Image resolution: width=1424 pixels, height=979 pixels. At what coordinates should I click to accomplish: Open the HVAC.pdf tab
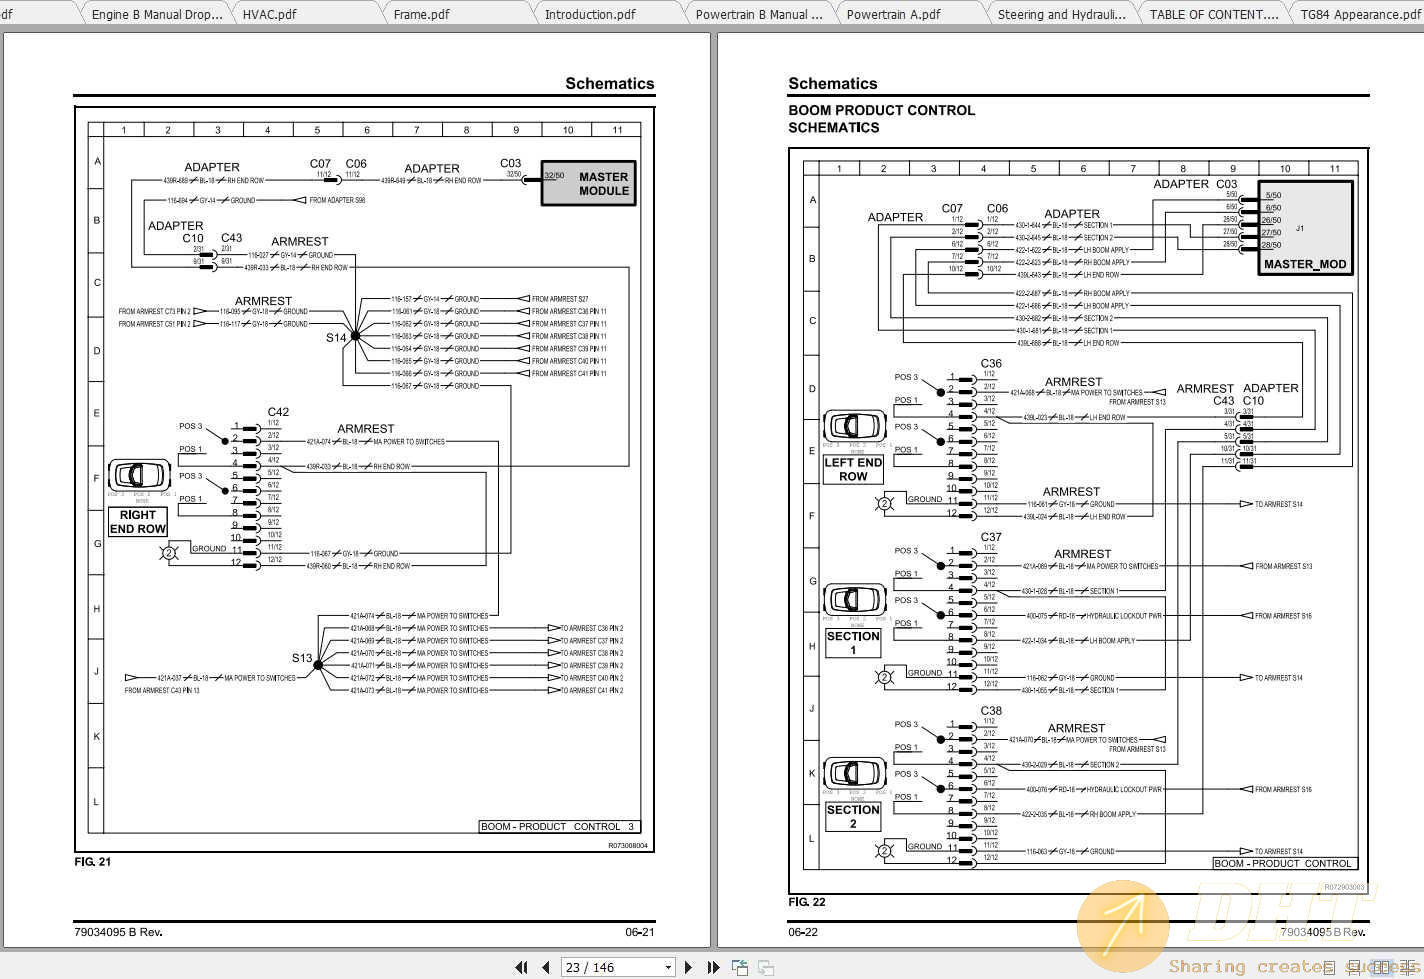point(270,14)
